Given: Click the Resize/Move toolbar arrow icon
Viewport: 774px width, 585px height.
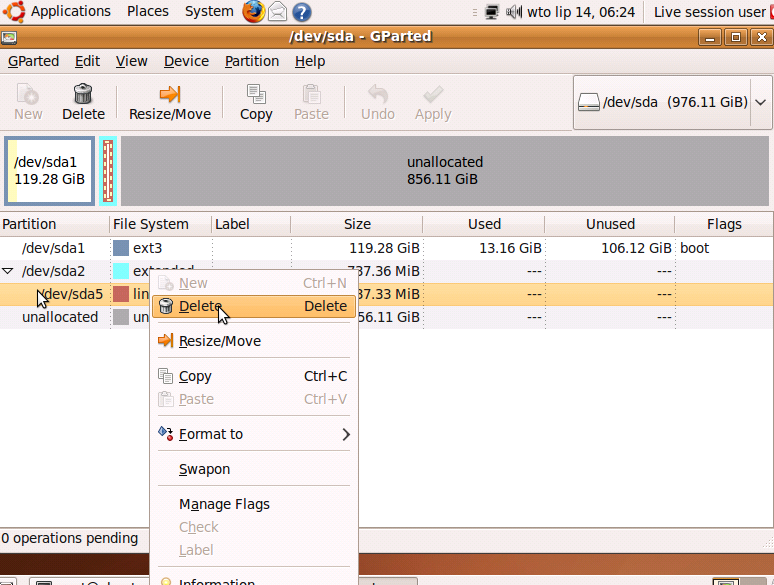Looking at the screenshot, I should click(170, 94).
